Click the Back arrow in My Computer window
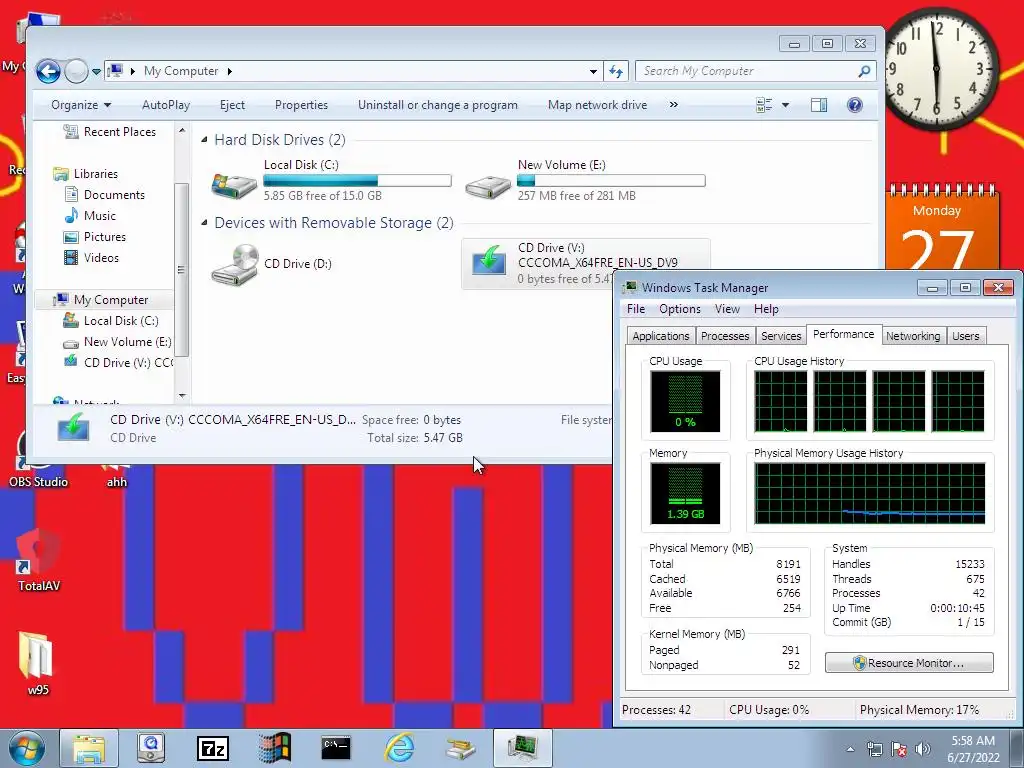 coord(48,71)
